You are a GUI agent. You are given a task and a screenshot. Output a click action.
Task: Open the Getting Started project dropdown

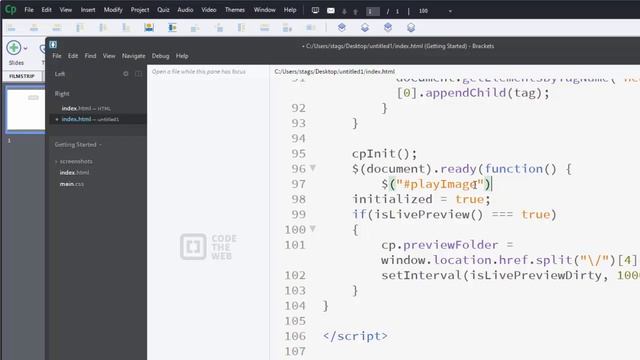[78, 144]
